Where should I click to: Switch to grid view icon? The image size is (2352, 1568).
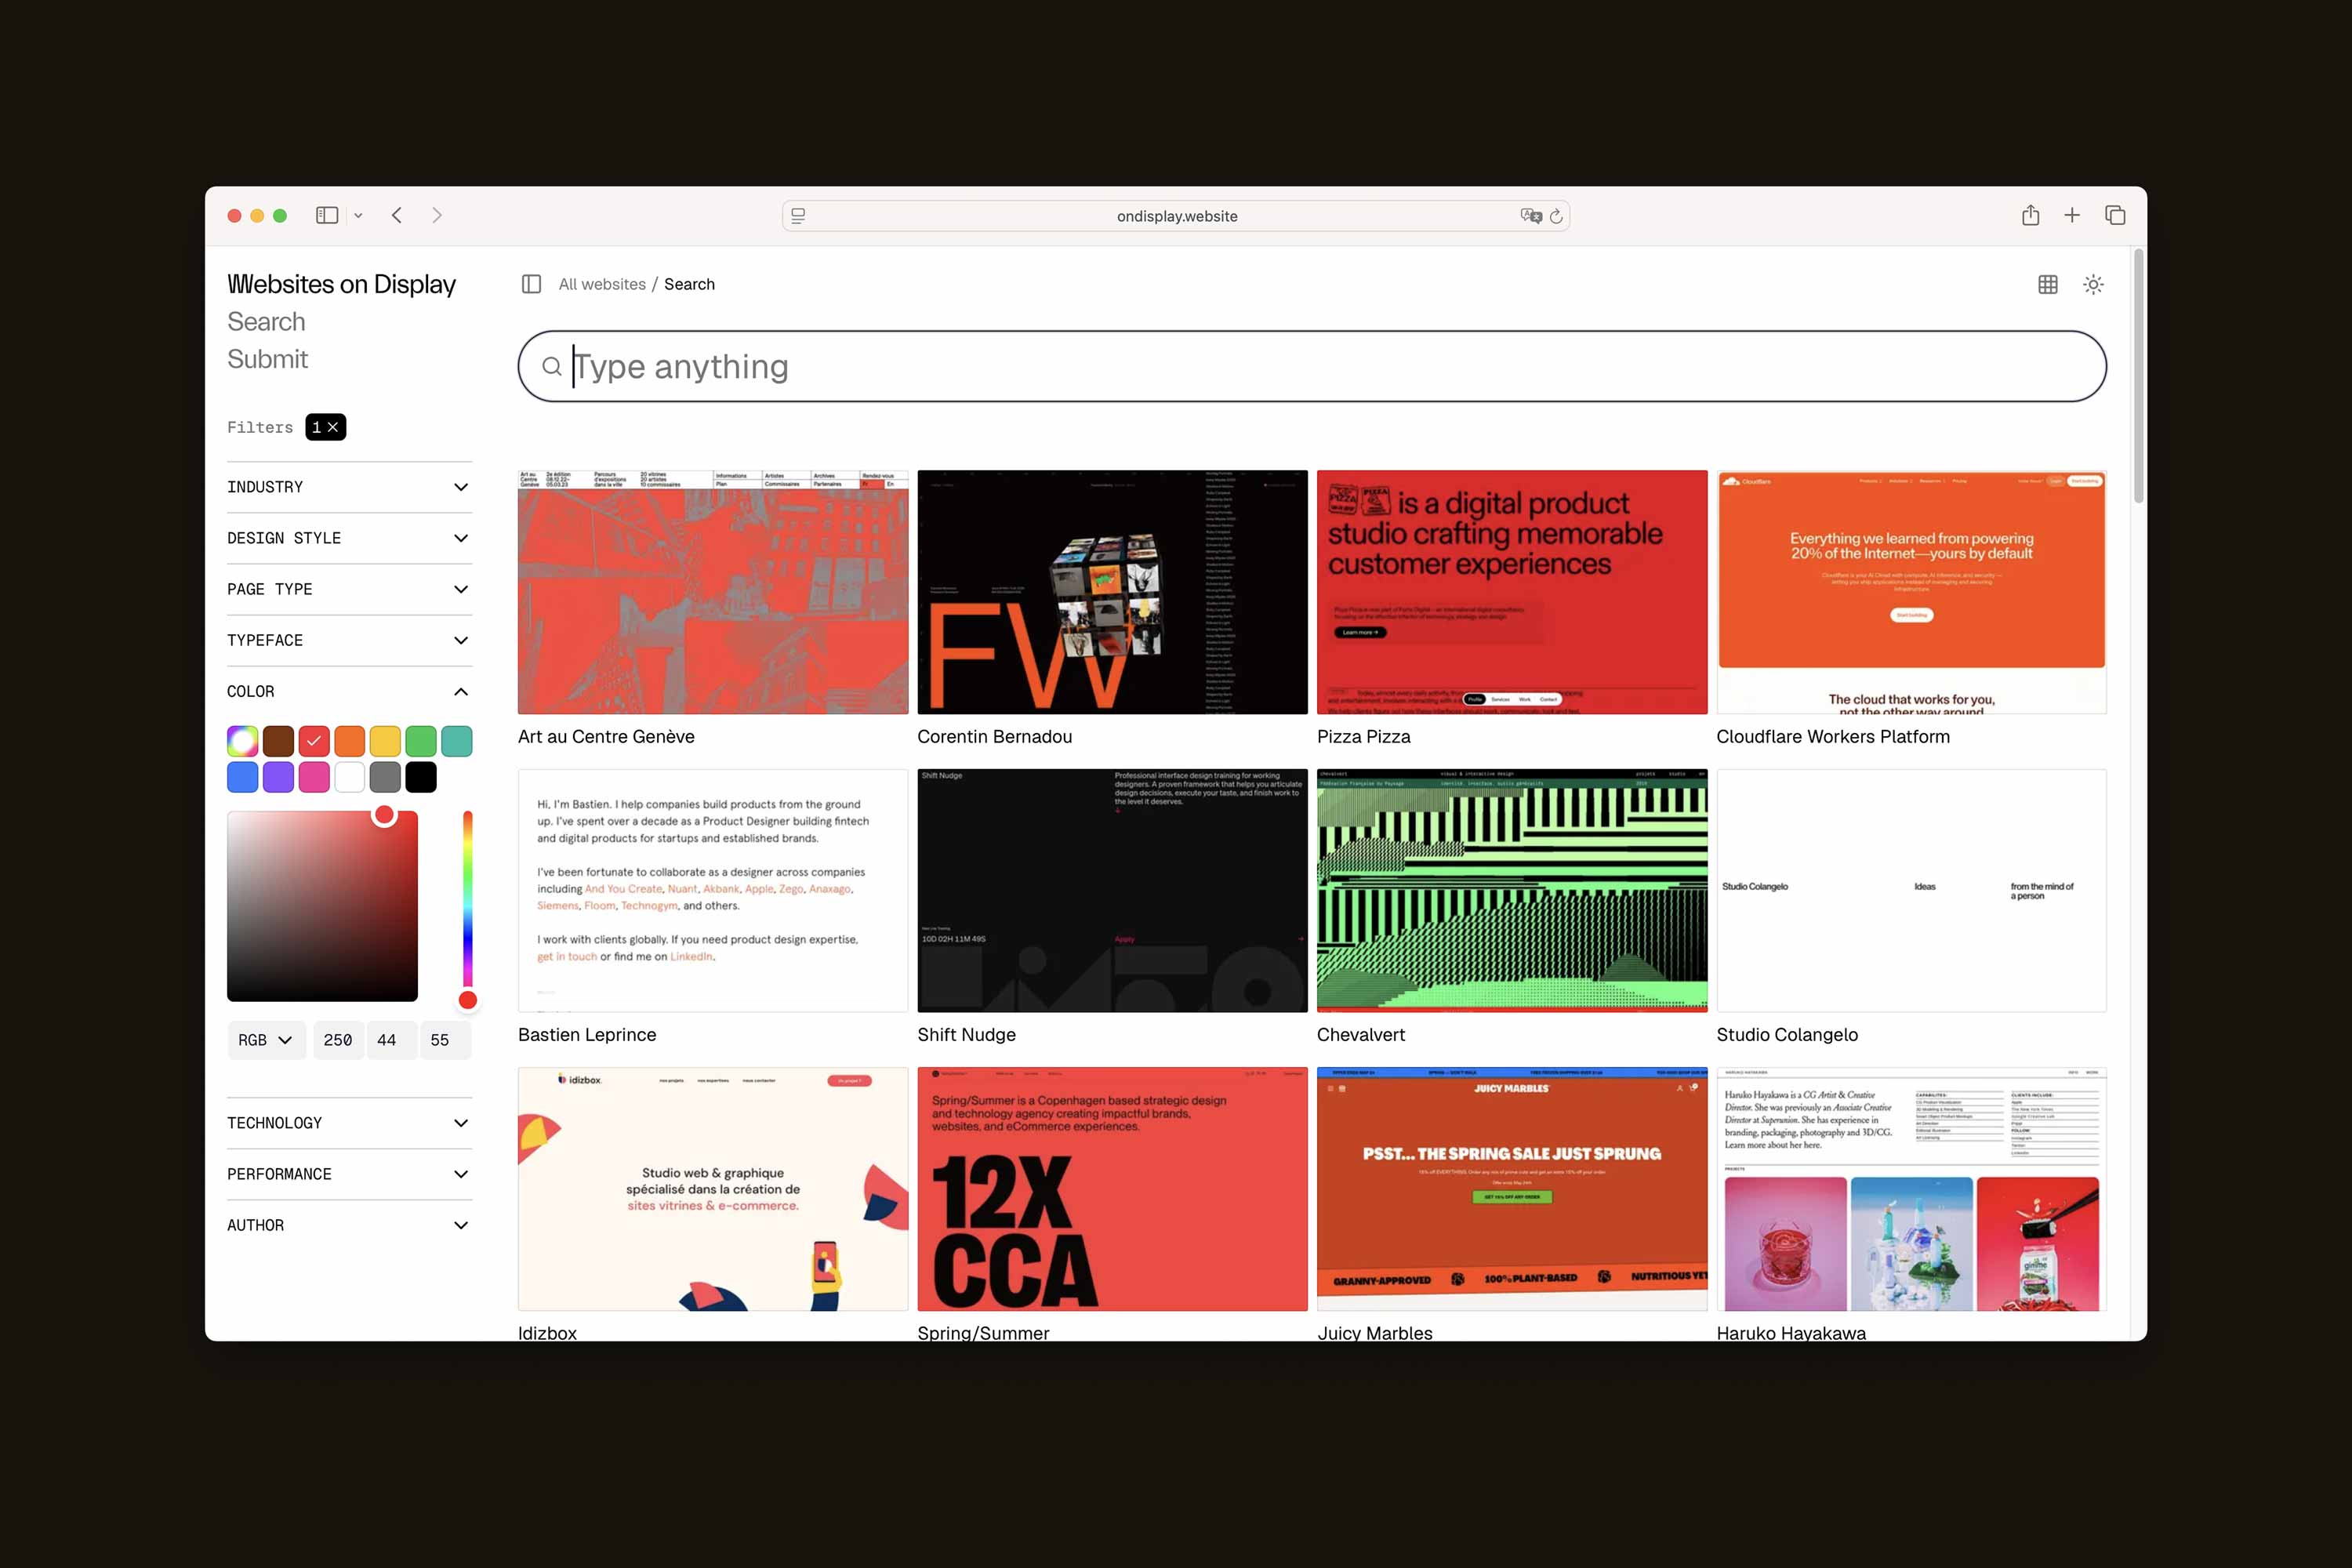click(2048, 285)
